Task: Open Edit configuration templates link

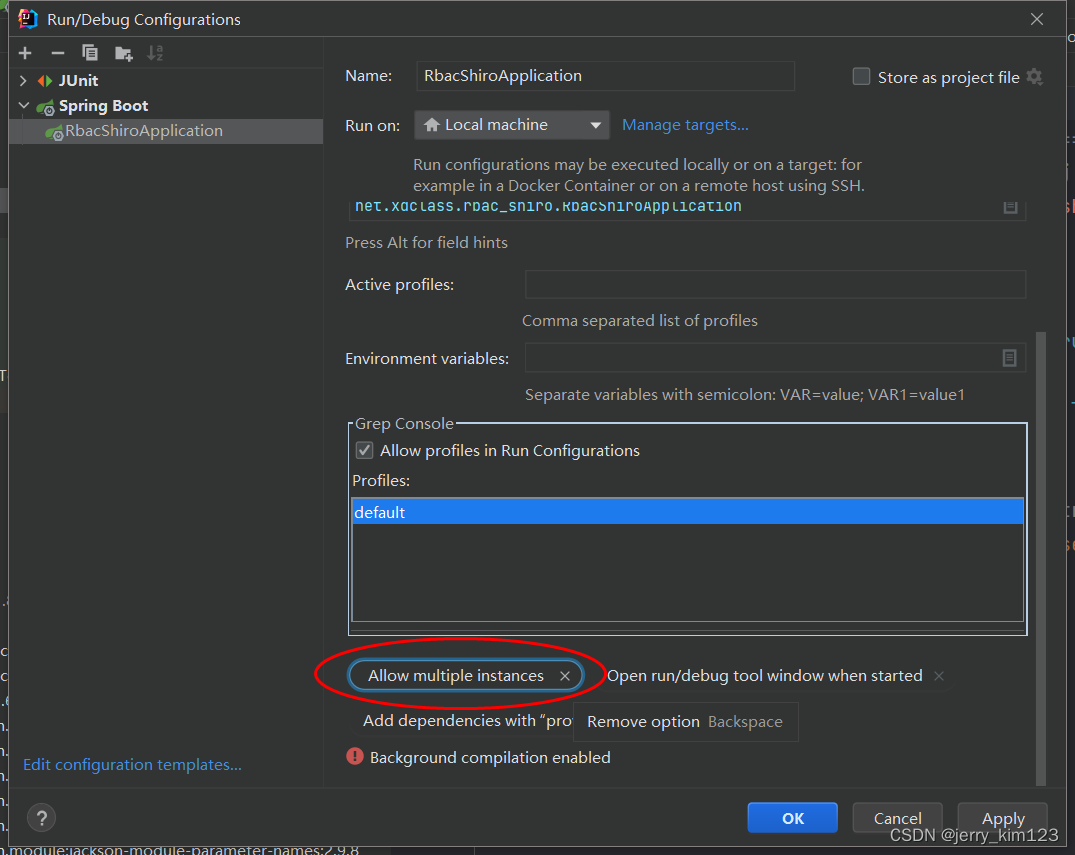Action: [132, 764]
